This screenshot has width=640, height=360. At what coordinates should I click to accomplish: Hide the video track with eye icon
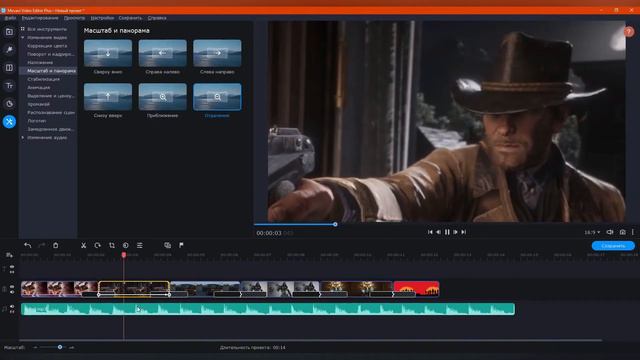click(x=12, y=287)
